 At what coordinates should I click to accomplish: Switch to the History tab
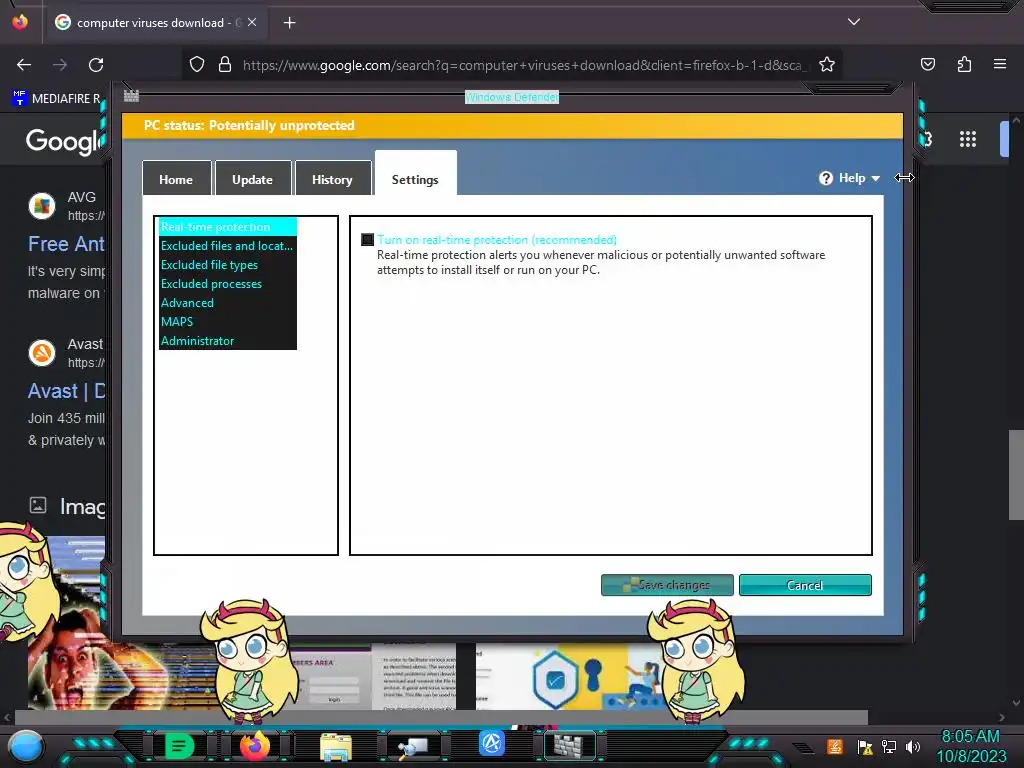click(x=332, y=179)
